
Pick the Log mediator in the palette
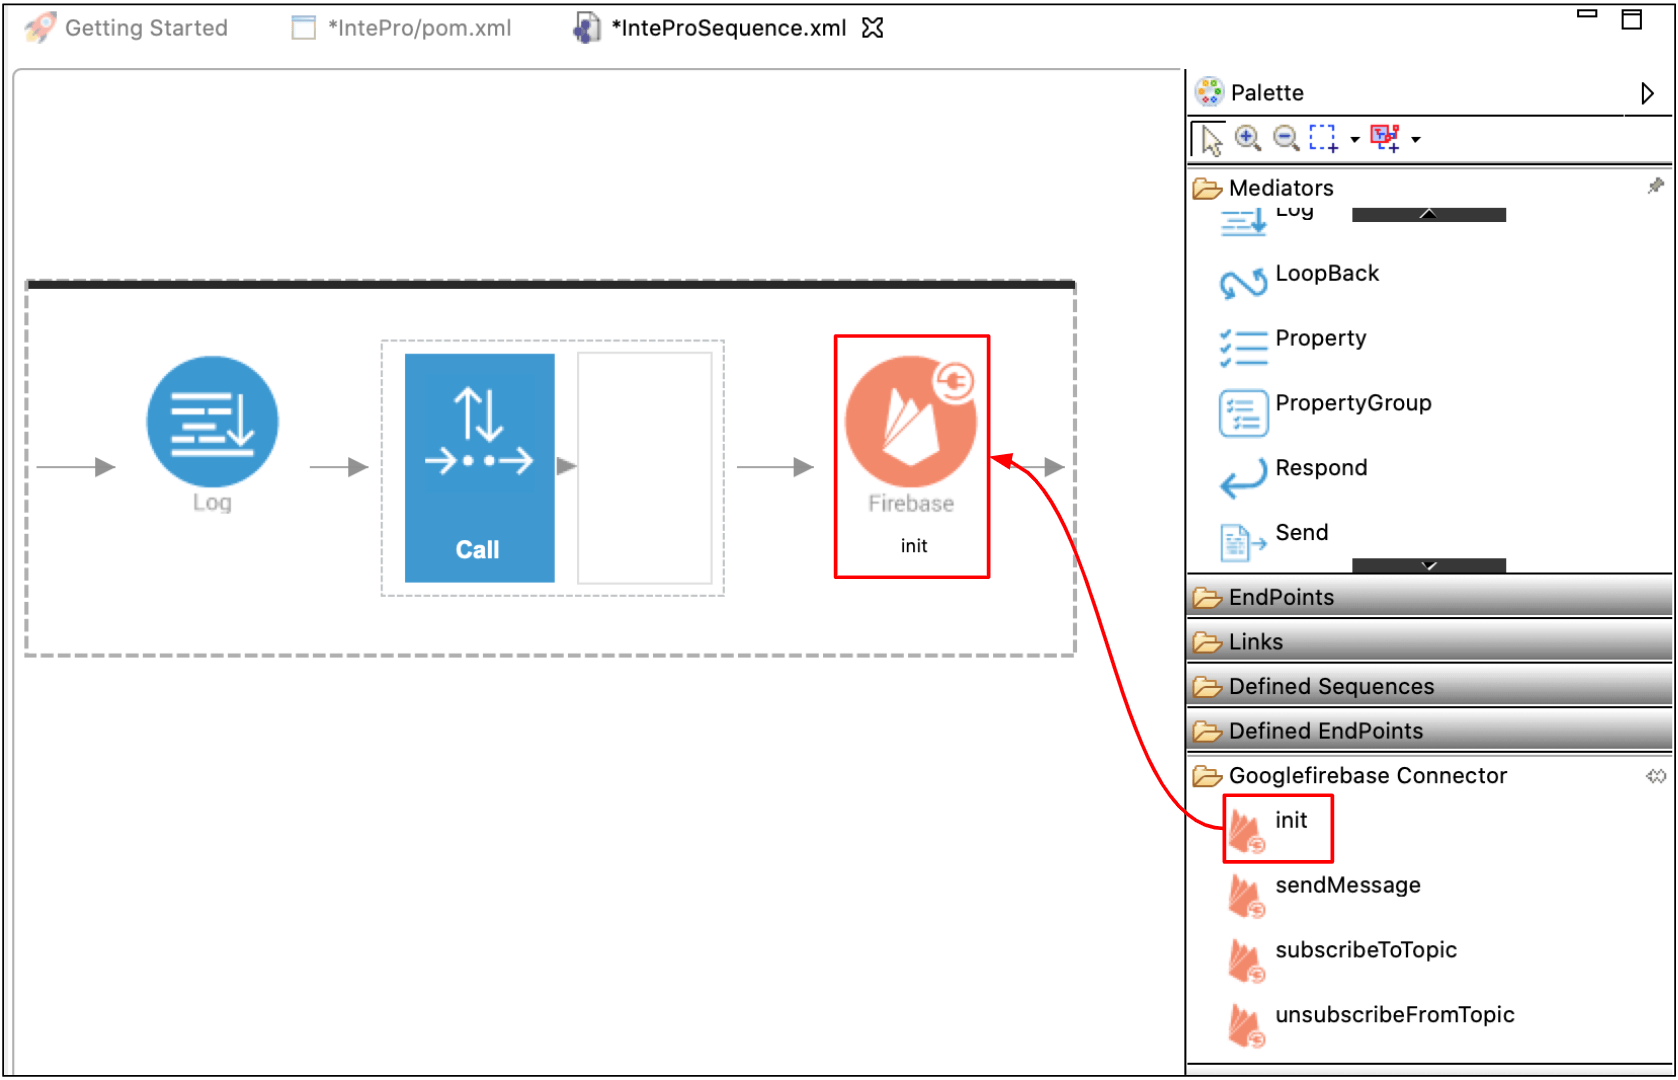coord(1266,219)
